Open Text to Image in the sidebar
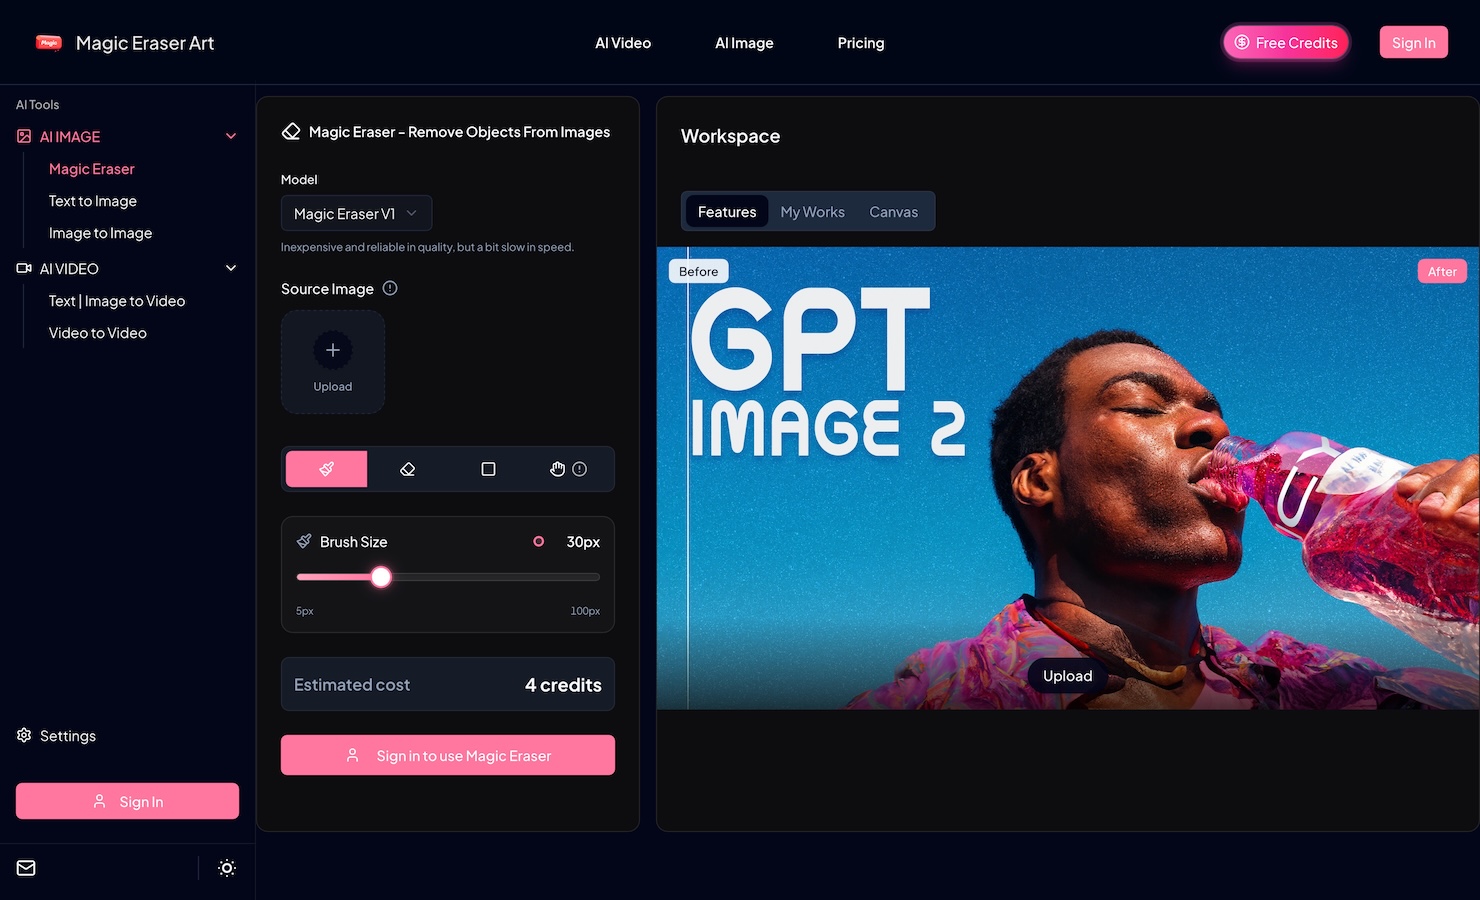Image resolution: width=1480 pixels, height=900 pixels. [x=93, y=201]
